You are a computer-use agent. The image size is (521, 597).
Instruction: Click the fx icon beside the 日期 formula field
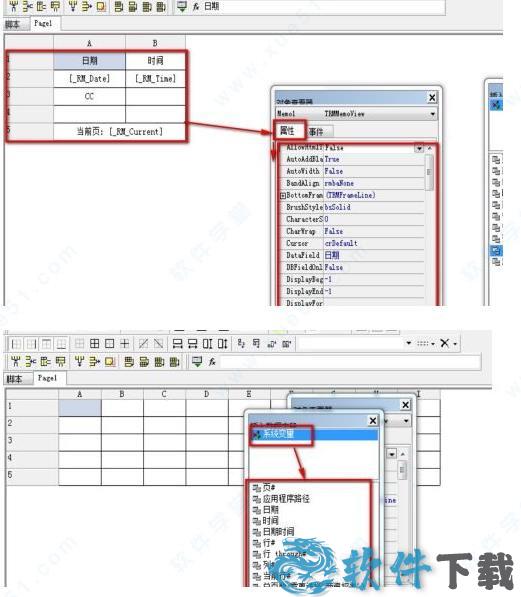pos(196,6)
